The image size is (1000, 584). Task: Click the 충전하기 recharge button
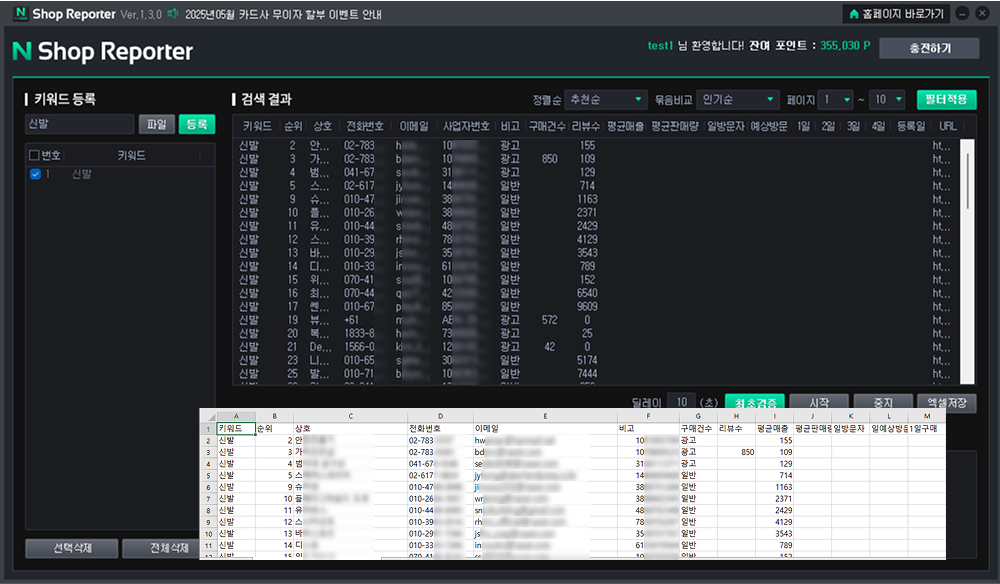pyautogui.click(x=929, y=48)
